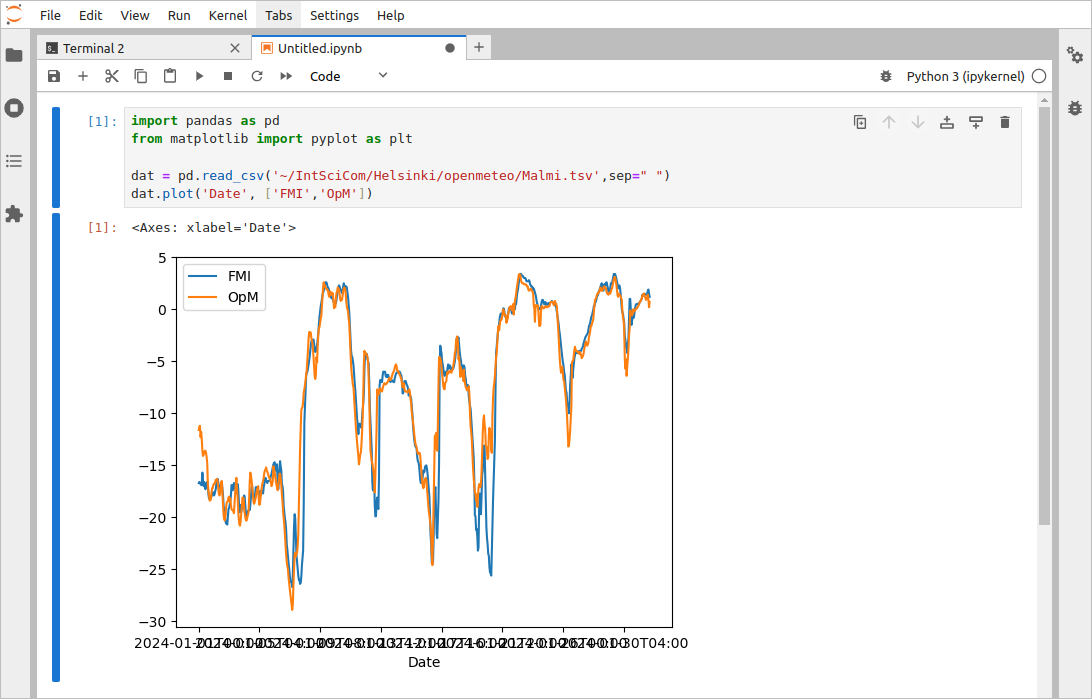
Task: Insert a cell below with plus icon
Action: point(83,76)
